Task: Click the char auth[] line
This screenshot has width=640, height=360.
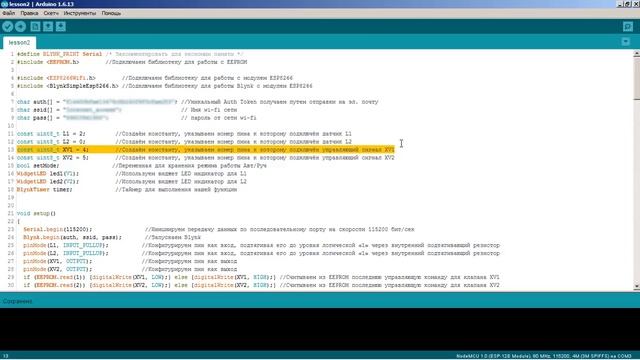Action: (198, 102)
